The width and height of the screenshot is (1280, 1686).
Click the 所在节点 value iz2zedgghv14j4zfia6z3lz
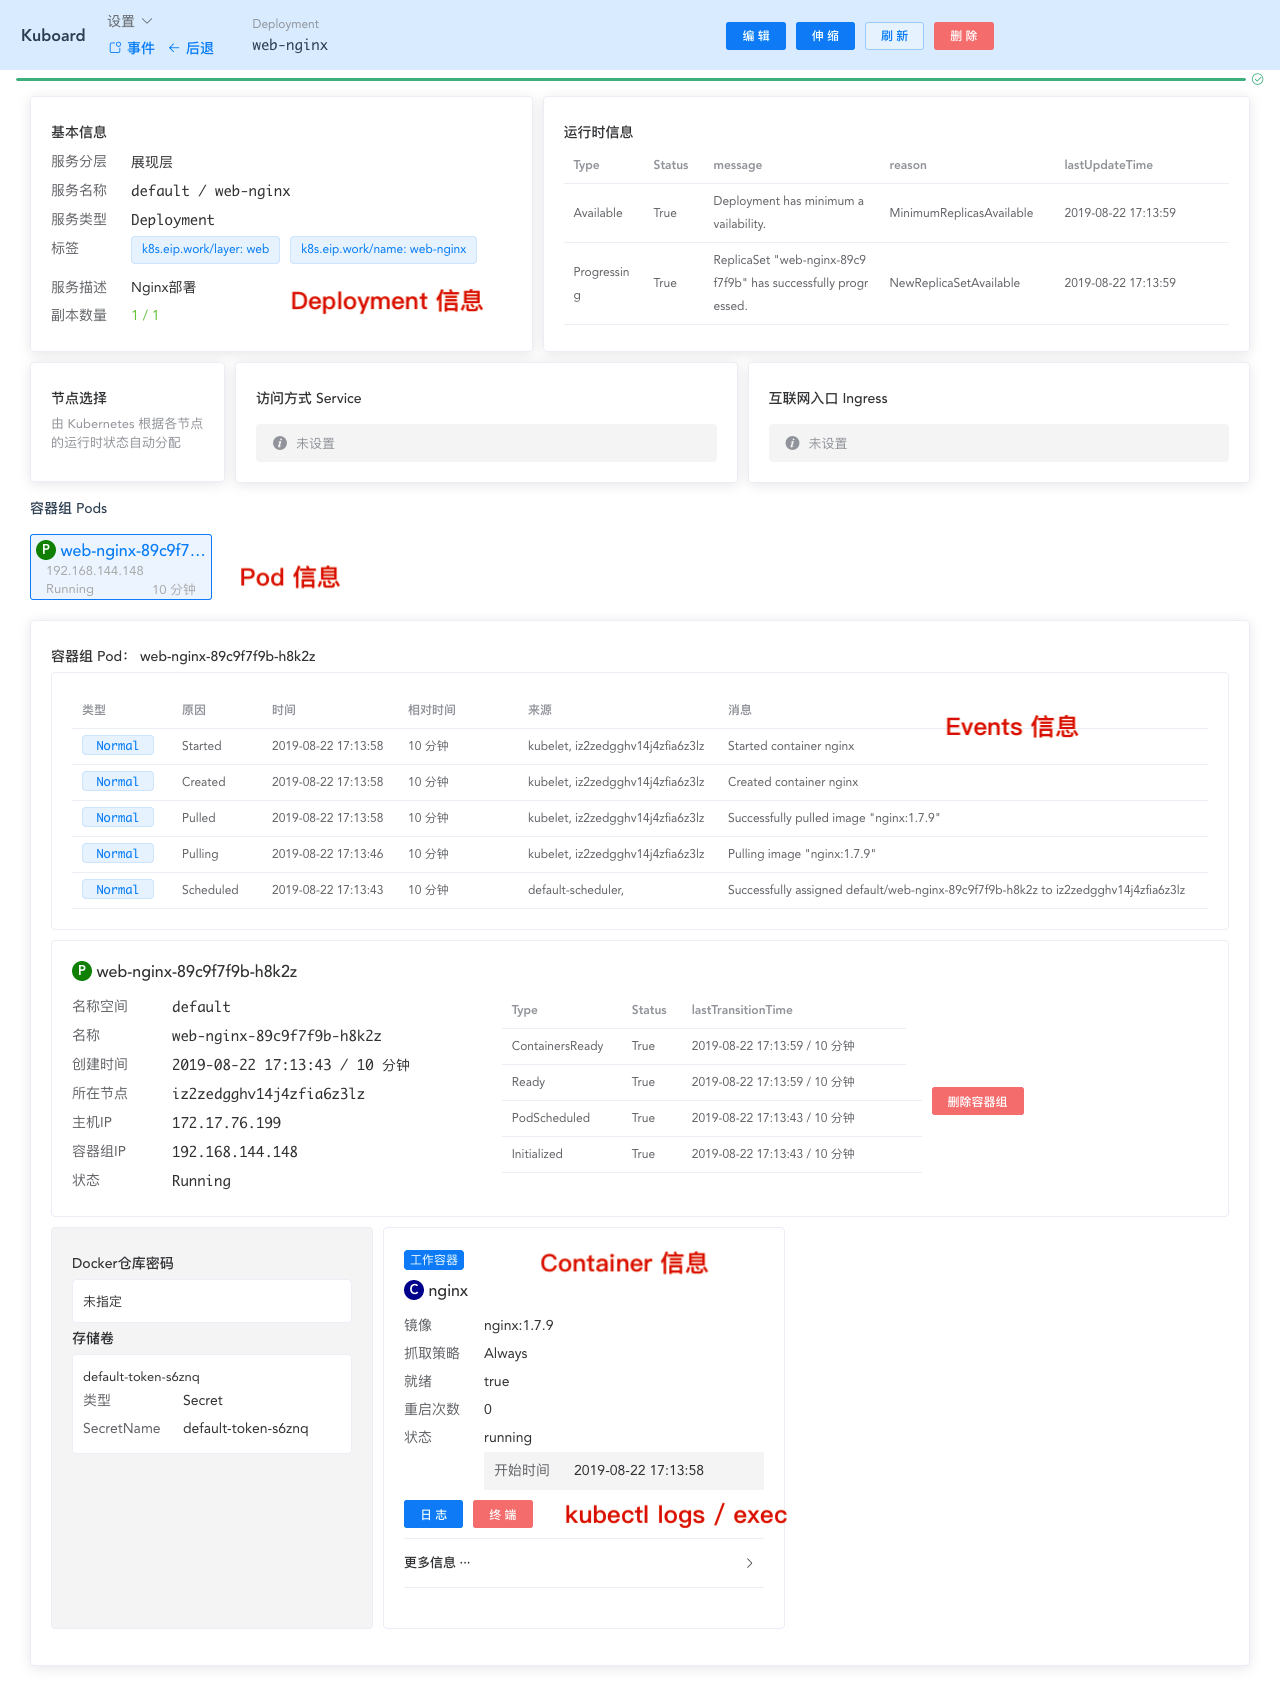268,1094
